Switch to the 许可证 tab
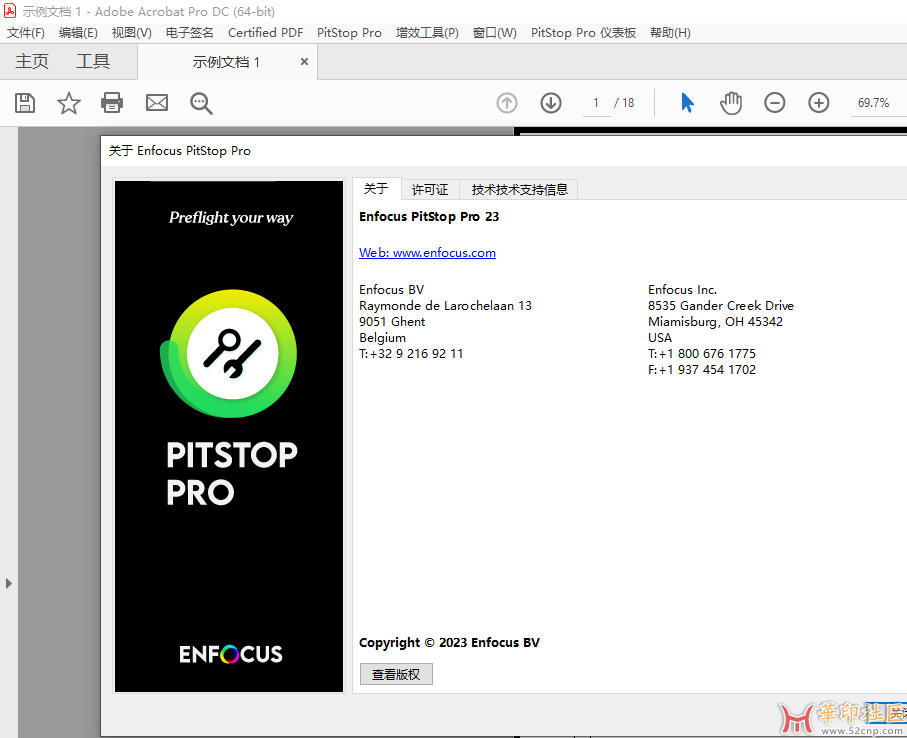This screenshot has height=738, width=907. point(430,190)
